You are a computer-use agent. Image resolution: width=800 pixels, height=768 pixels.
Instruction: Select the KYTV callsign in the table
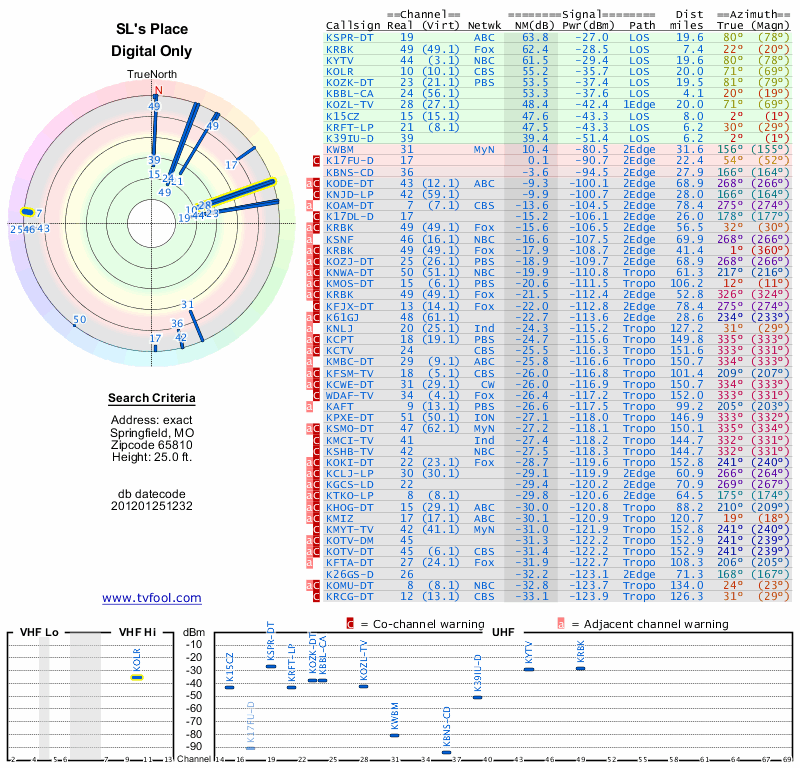click(x=340, y=60)
